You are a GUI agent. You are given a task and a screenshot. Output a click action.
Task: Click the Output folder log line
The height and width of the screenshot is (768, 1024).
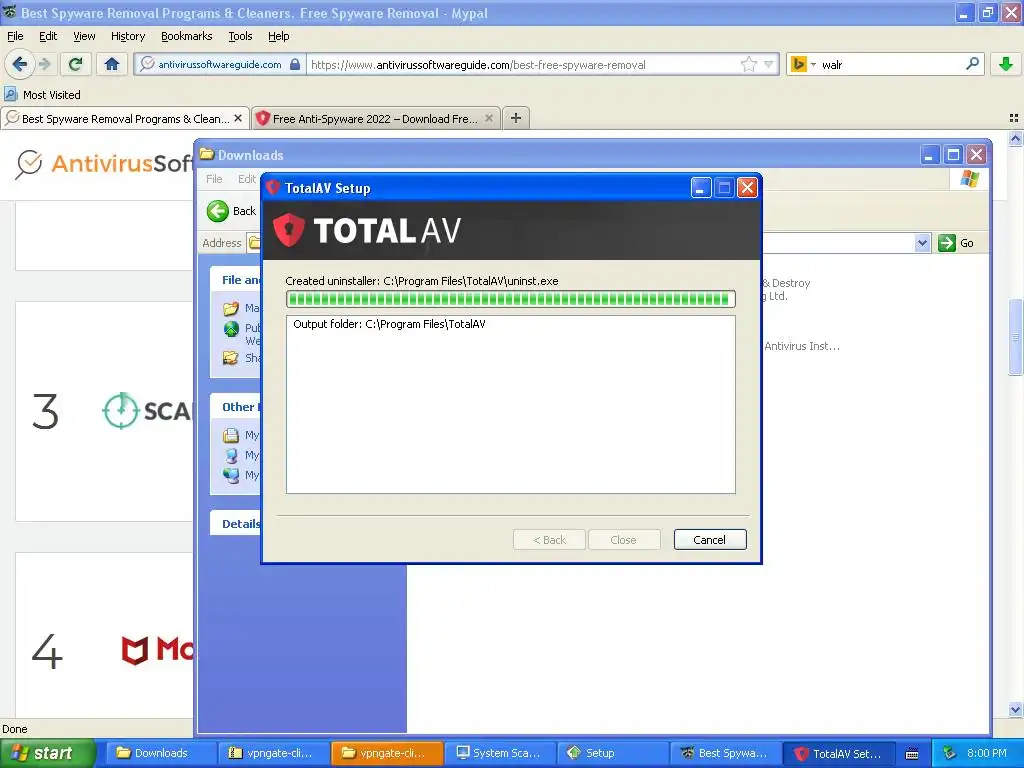(x=389, y=324)
